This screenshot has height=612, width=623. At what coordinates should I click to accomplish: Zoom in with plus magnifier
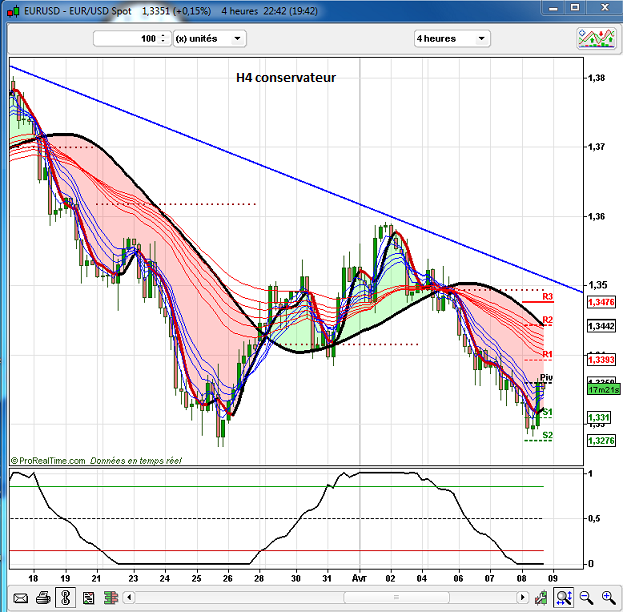[x=607, y=598]
